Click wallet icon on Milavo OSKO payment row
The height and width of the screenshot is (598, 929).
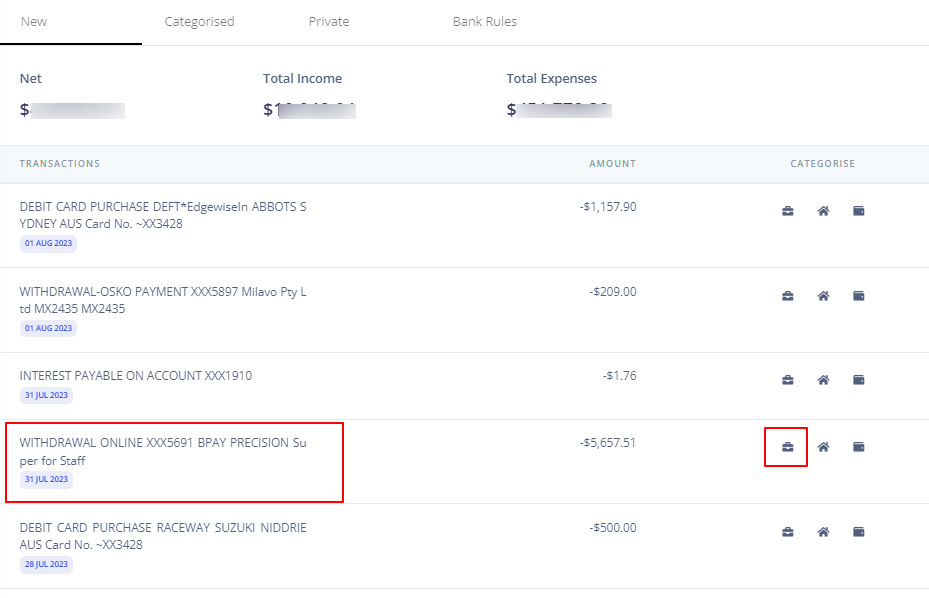coord(858,296)
